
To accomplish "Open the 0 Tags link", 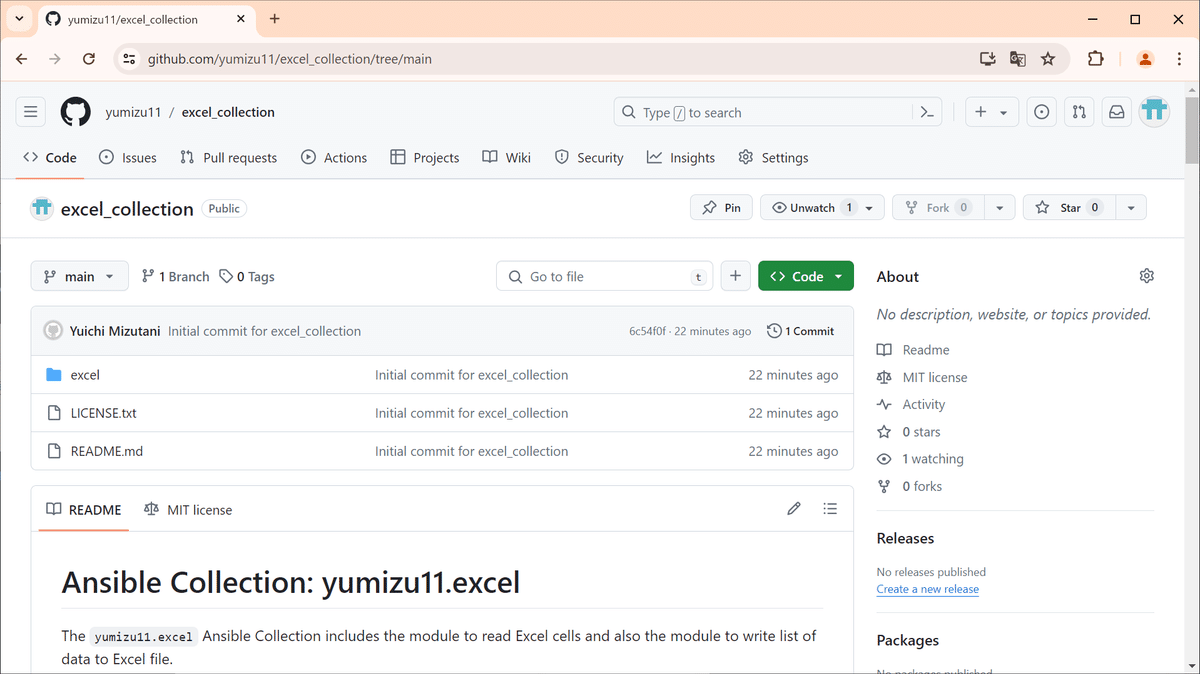I will coord(247,276).
